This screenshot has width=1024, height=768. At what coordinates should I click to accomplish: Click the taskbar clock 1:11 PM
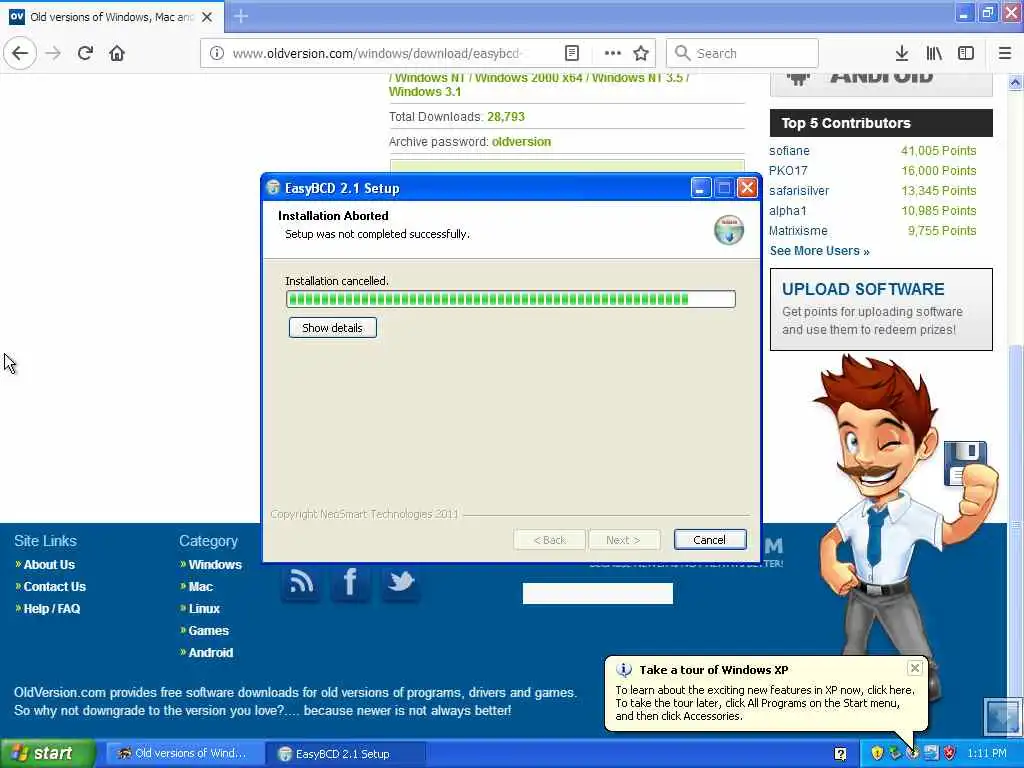tap(987, 754)
